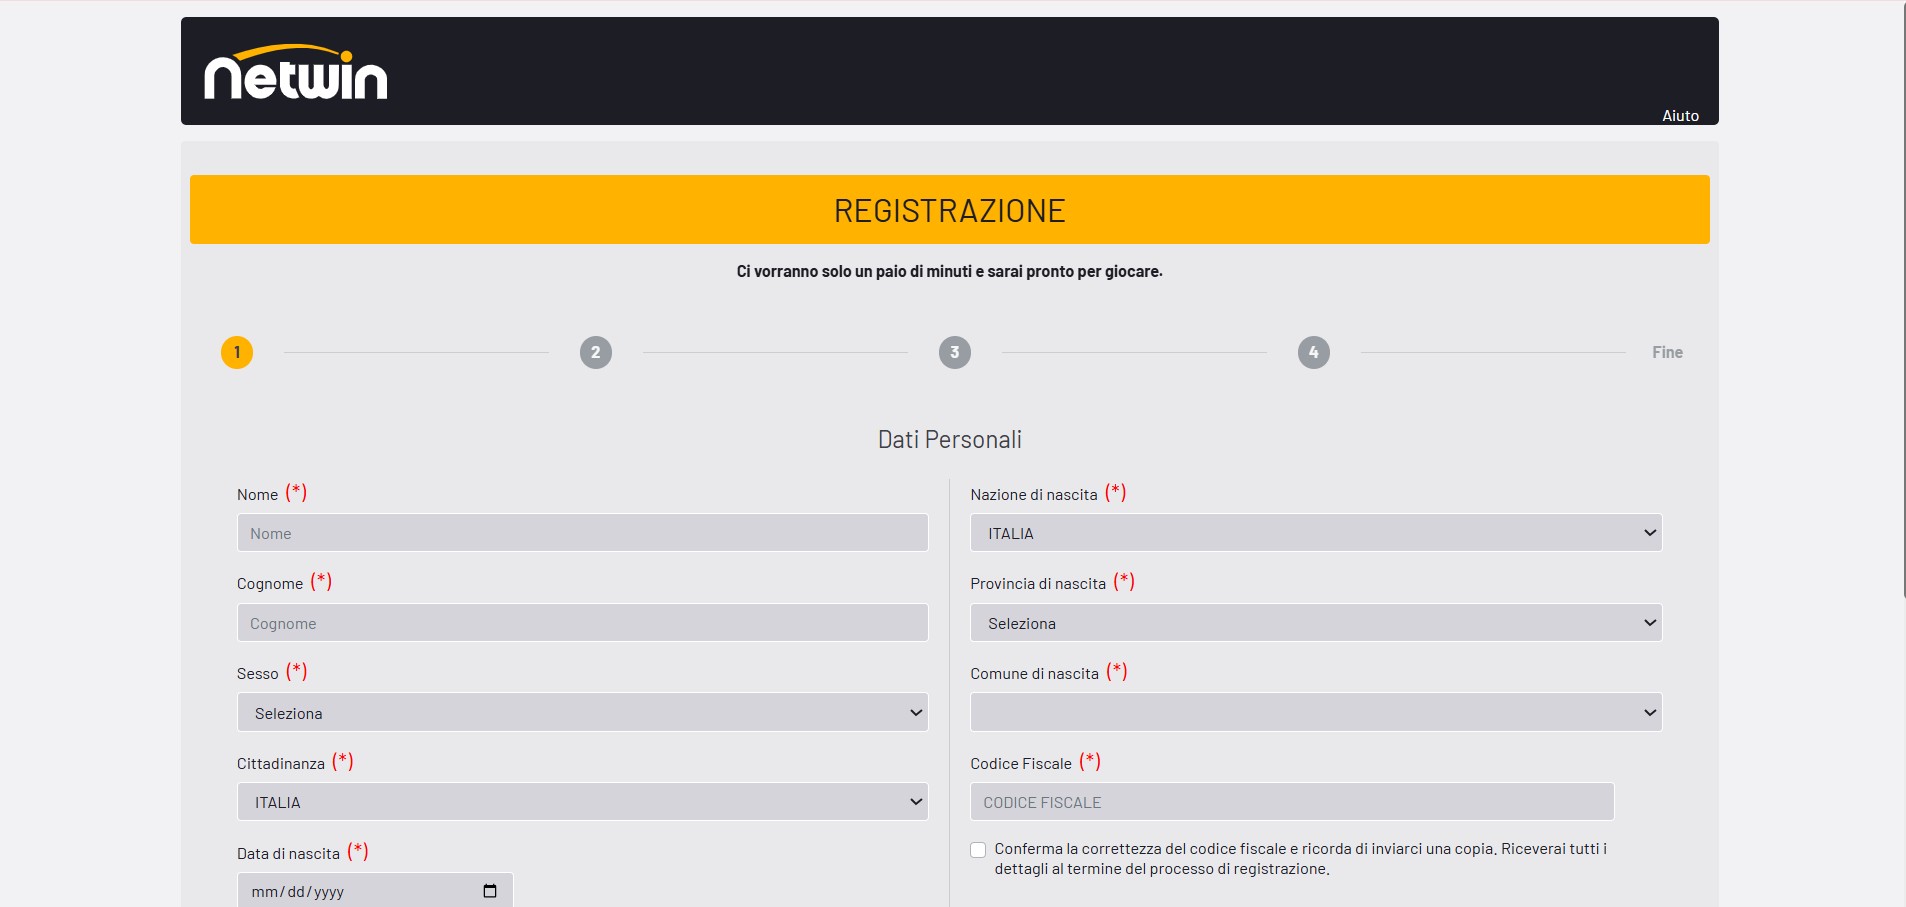Click the Fine step label
Screen dimensions: 1906x907
(x=1667, y=352)
